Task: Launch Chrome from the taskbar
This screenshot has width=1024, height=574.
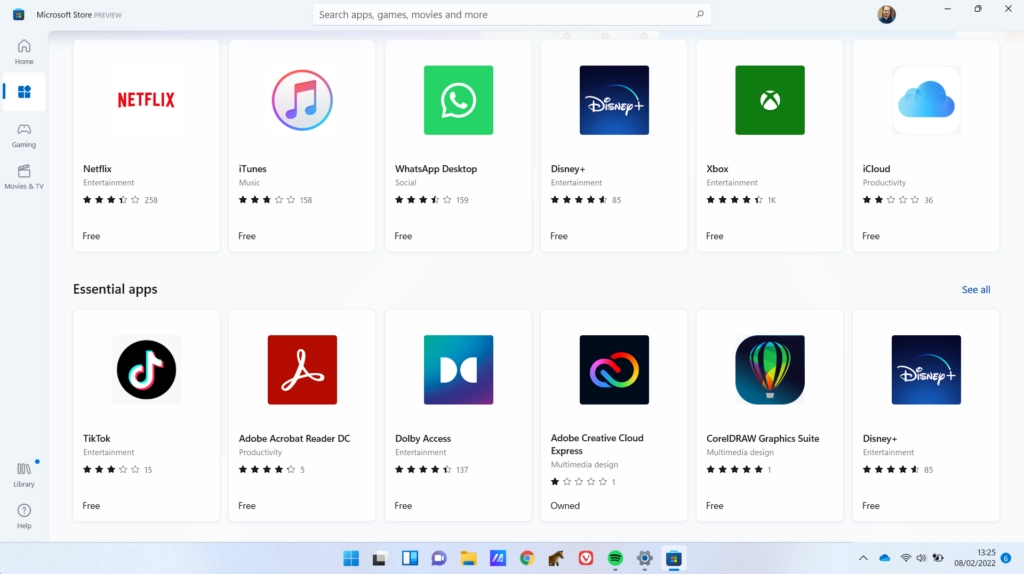Action: pyautogui.click(x=527, y=558)
